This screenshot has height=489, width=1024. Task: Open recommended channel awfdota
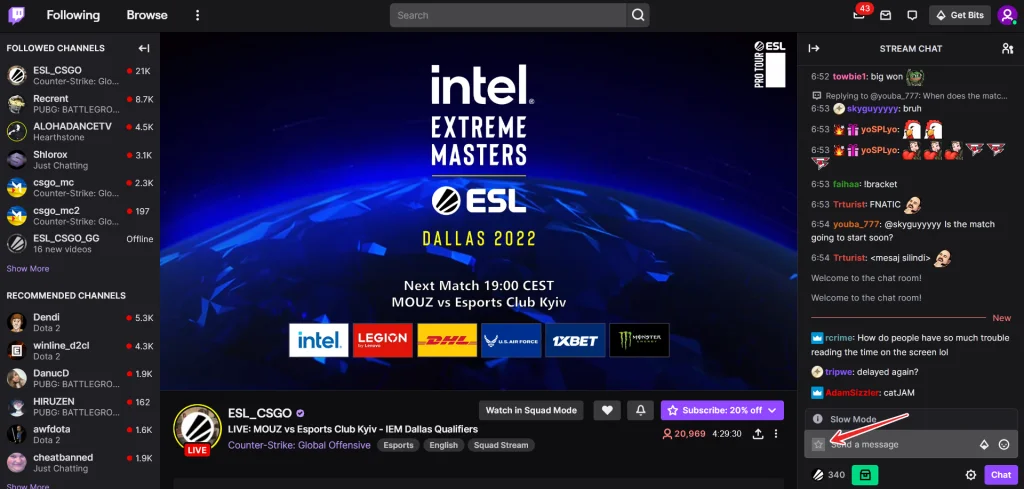point(80,435)
